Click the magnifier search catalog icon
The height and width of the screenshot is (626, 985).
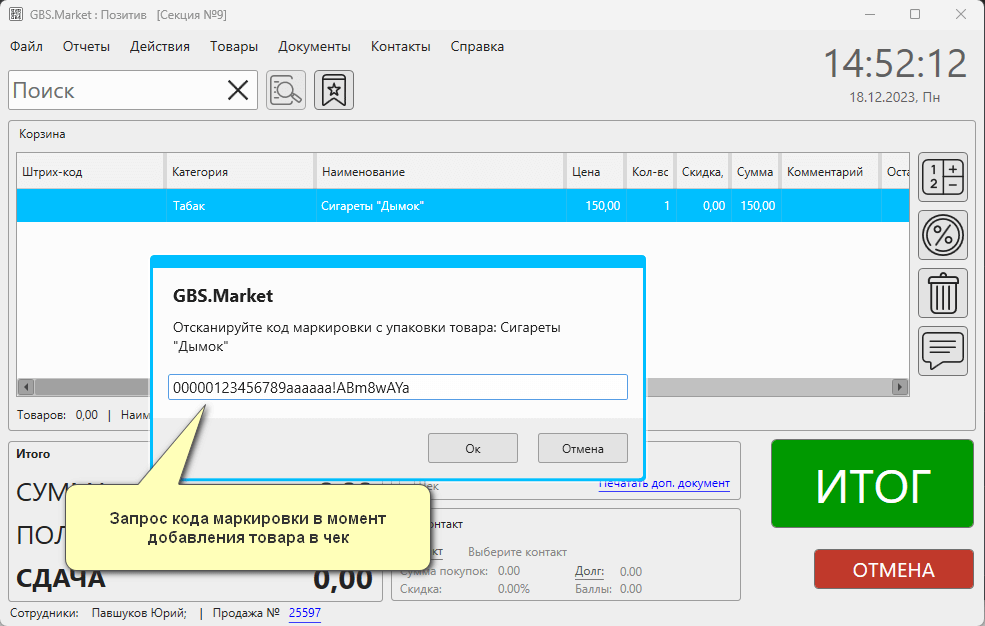click(x=287, y=90)
